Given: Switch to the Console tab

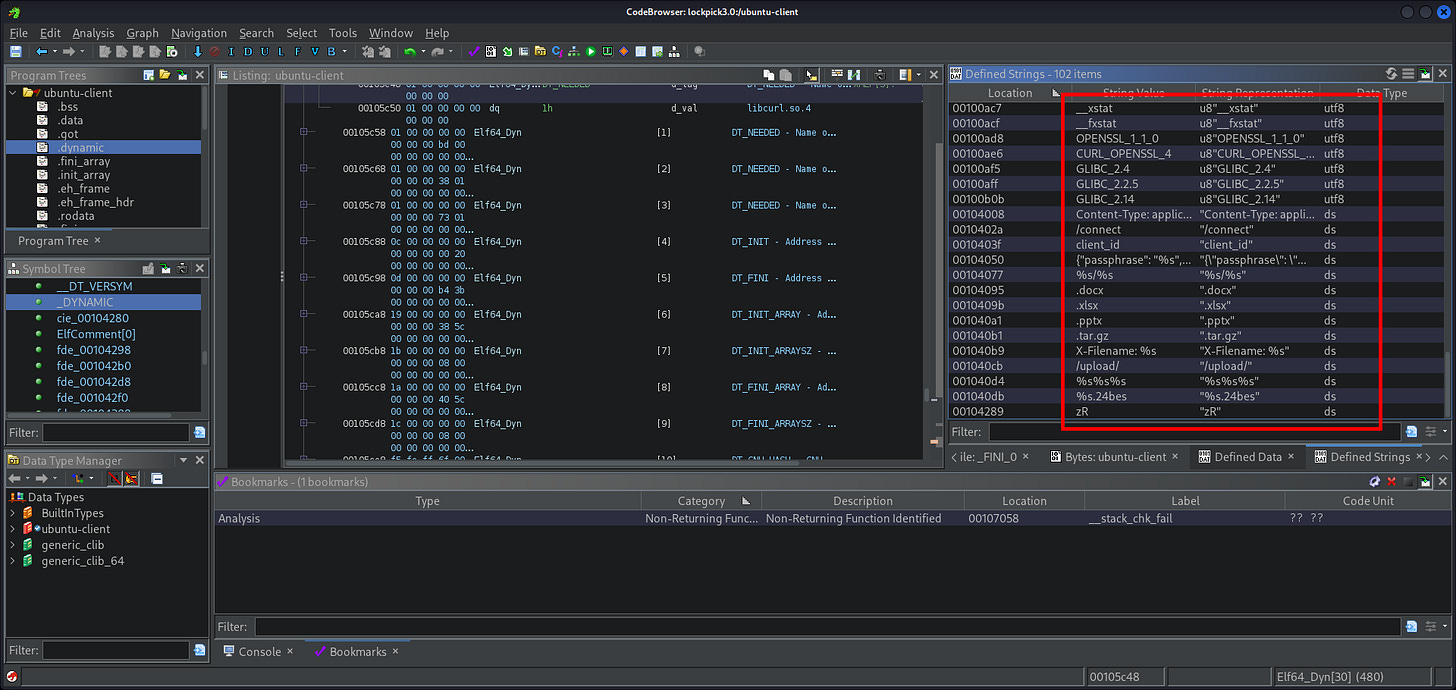Looking at the screenshot, I should click(259, 651).
